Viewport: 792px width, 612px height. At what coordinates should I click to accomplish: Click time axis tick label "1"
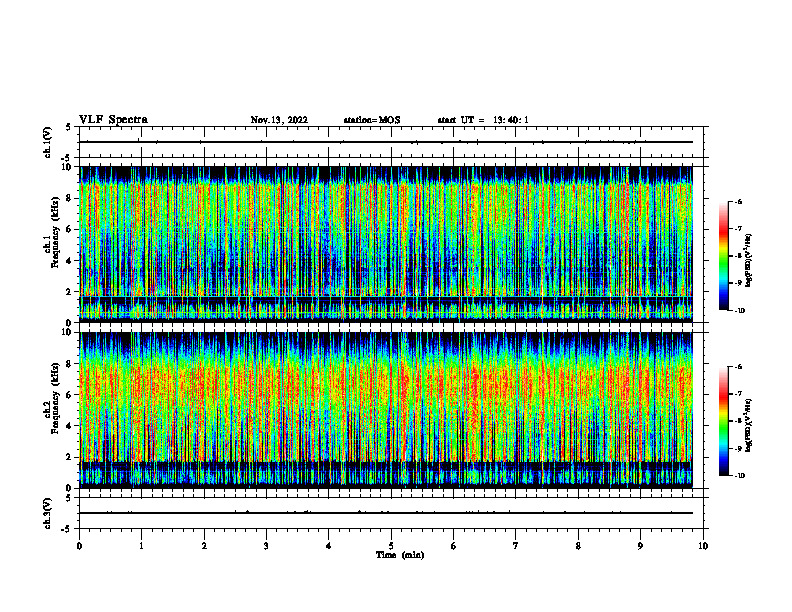click(x=141, y=546)
